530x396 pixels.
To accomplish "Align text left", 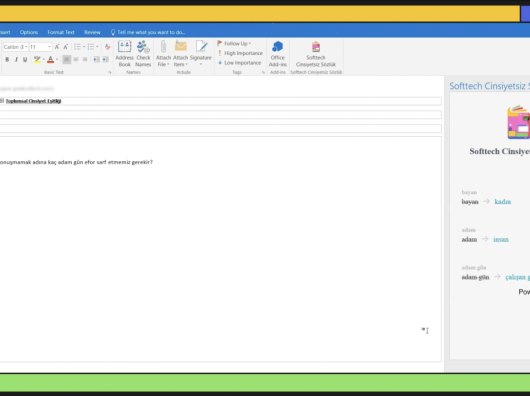I will pyautogui.click(x=67, y=59).
